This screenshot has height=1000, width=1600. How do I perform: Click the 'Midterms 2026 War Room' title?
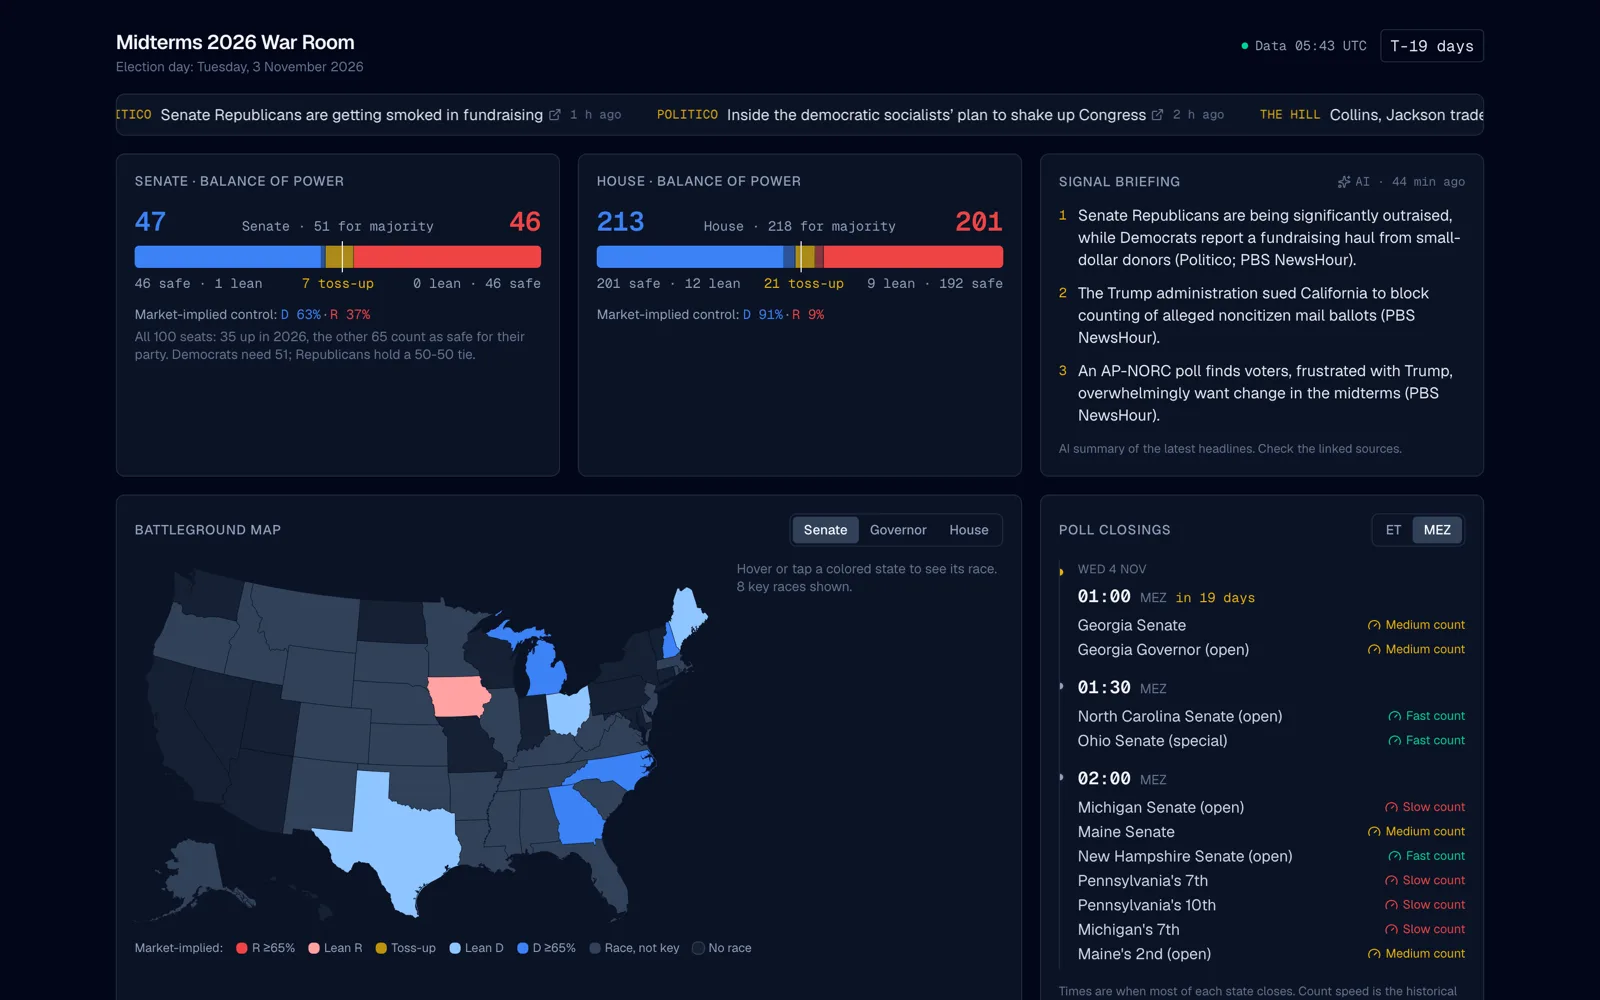point(235,42)
